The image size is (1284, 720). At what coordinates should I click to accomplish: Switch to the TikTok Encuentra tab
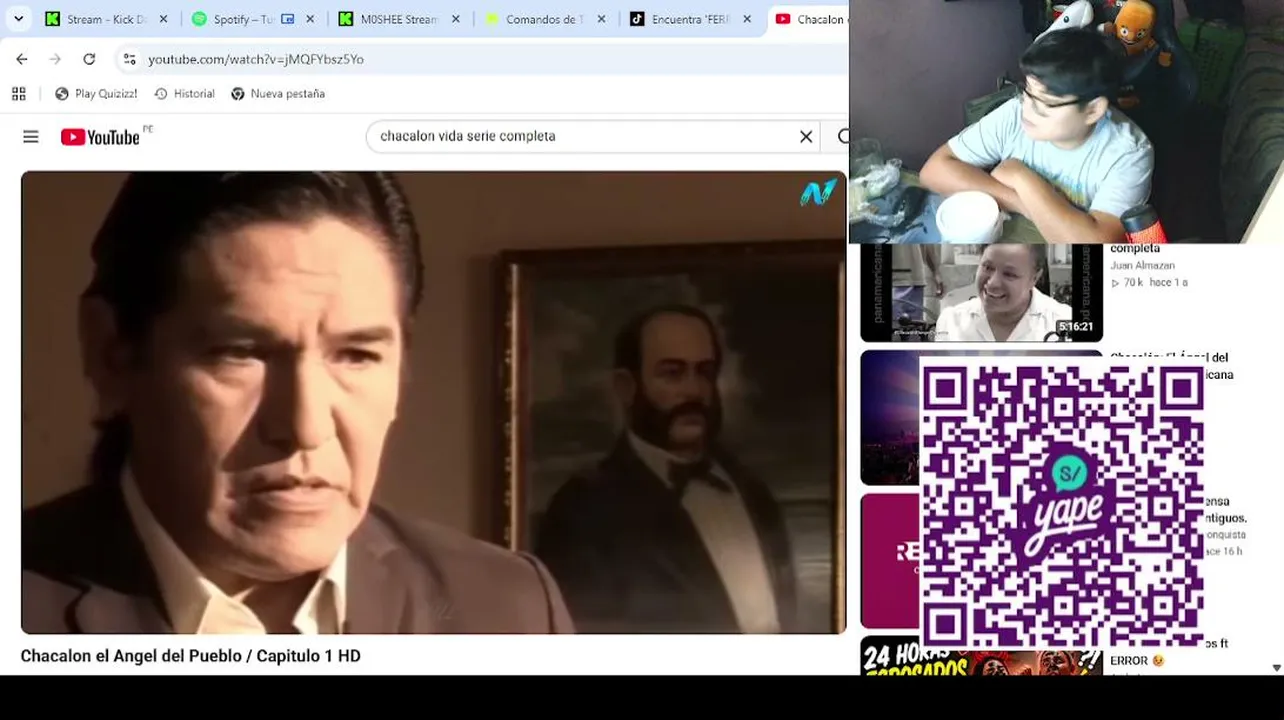(680, 19)
